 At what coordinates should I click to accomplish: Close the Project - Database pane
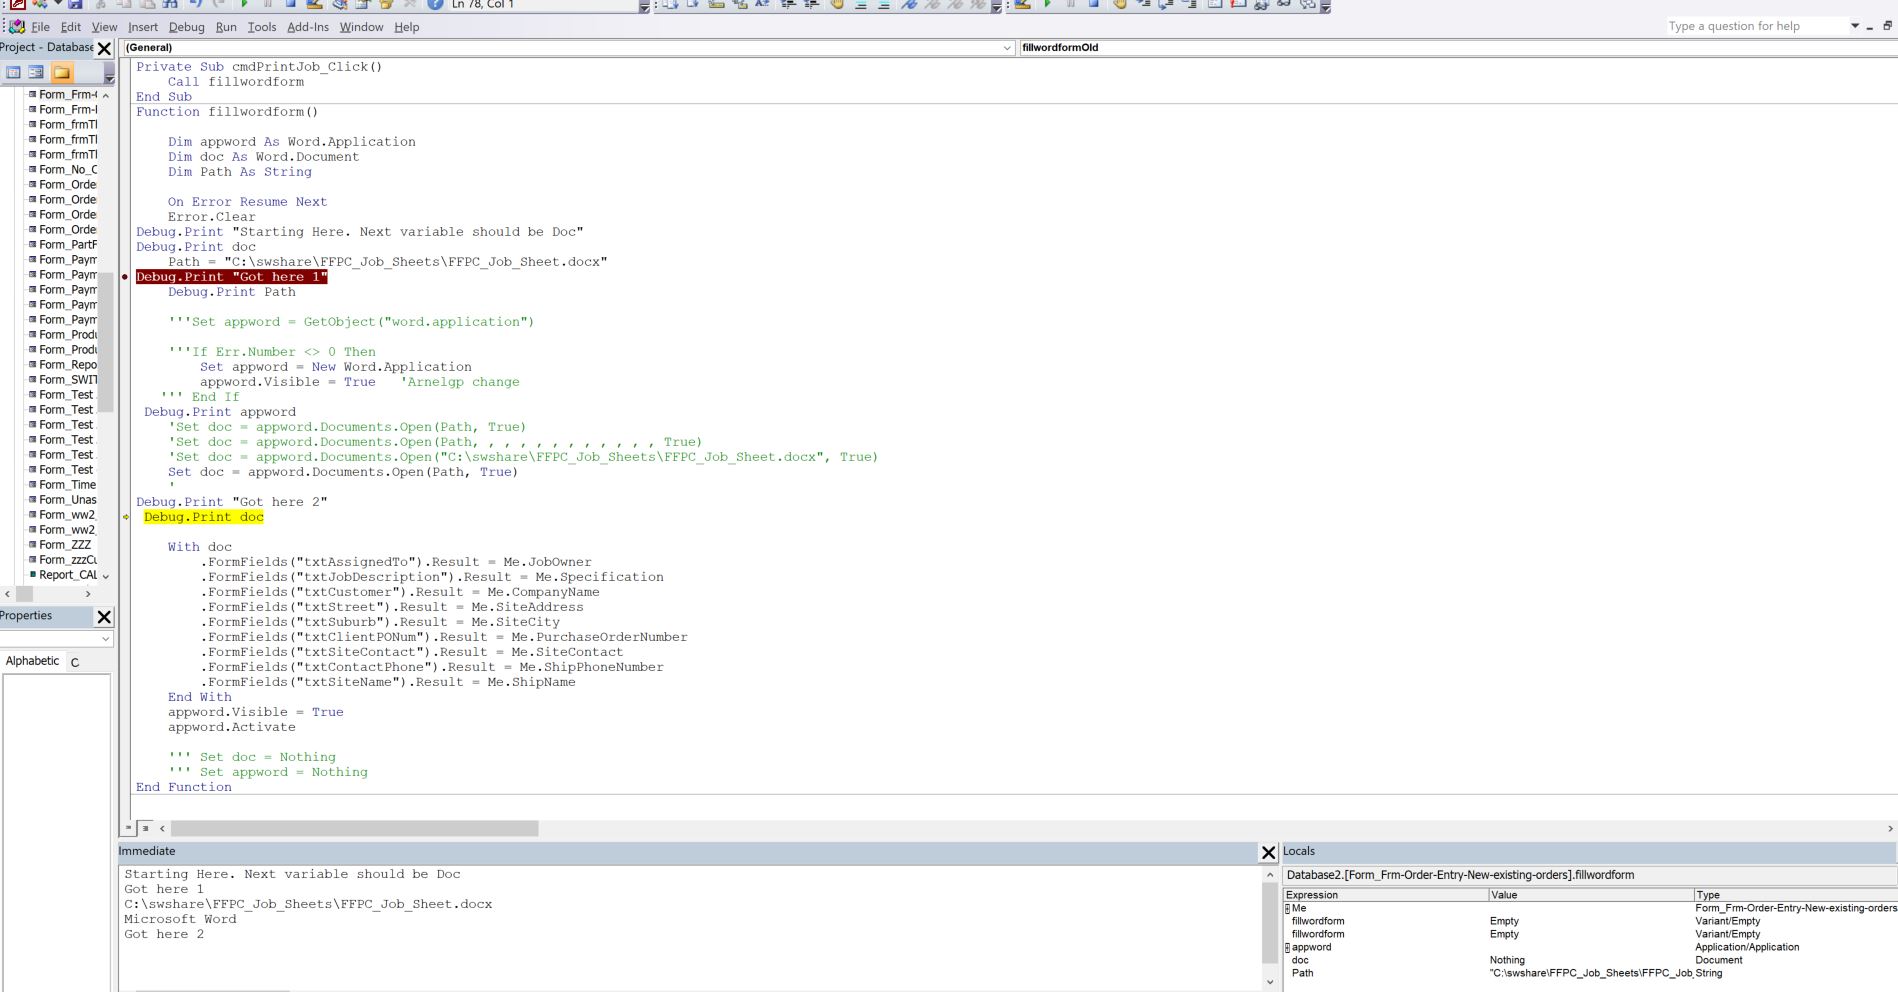tap(104, 48)
